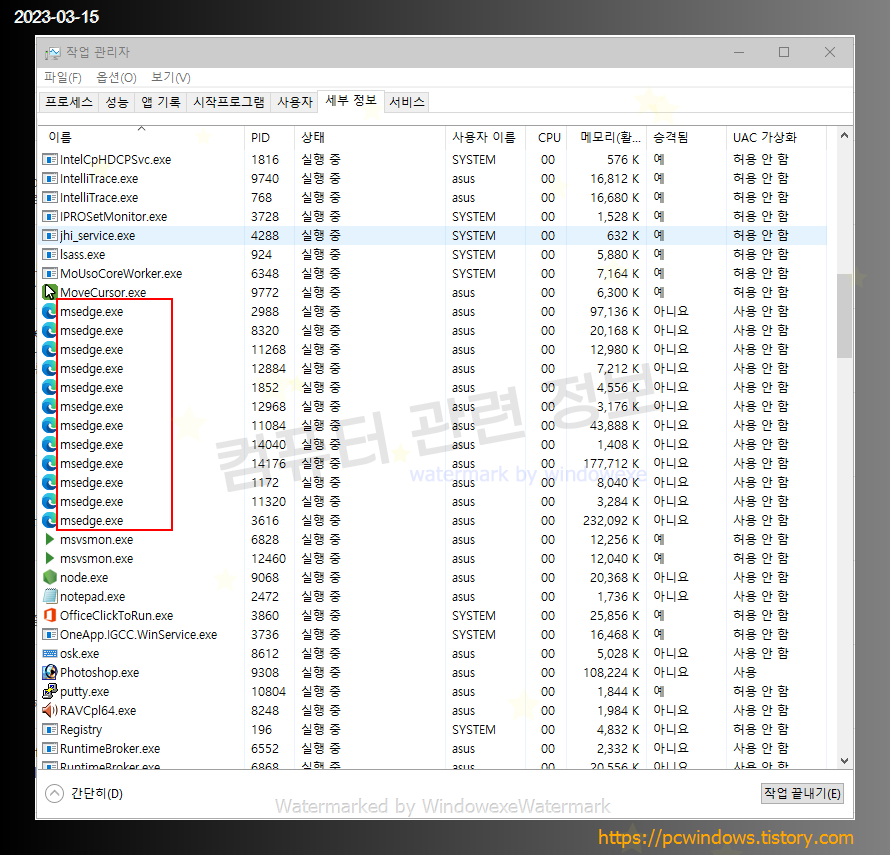Collapse view with 간단히(D) chevron

54,794
